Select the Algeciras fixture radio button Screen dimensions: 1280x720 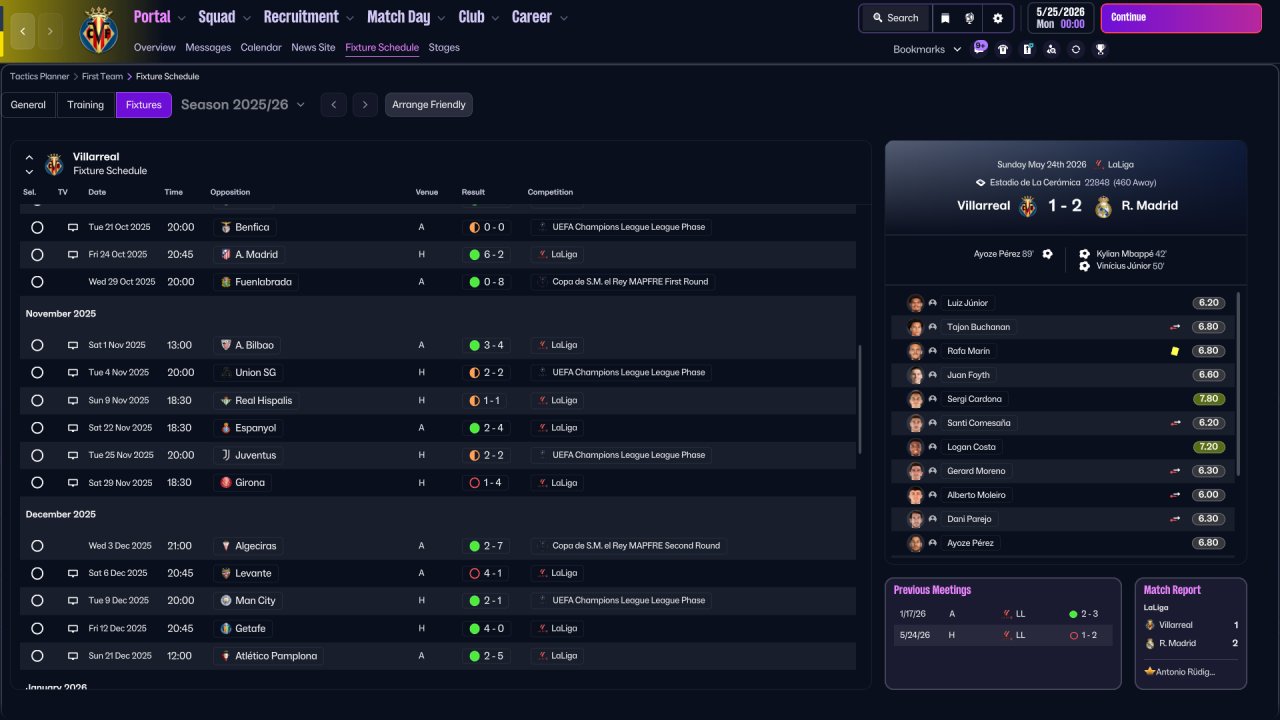[x=37, y=546]
